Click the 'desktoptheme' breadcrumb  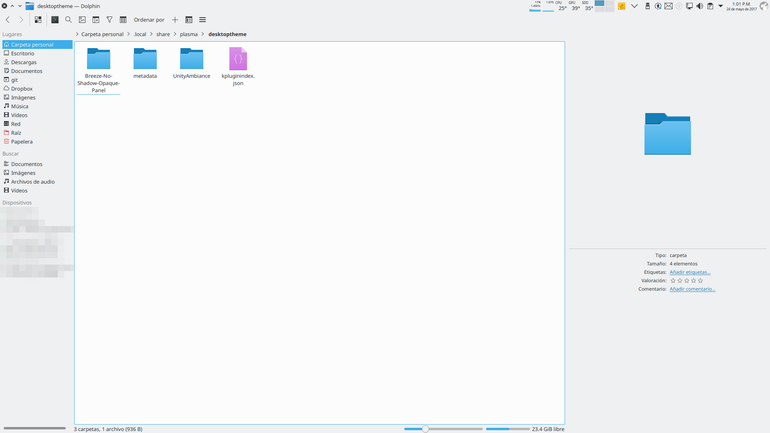point(227,34)
